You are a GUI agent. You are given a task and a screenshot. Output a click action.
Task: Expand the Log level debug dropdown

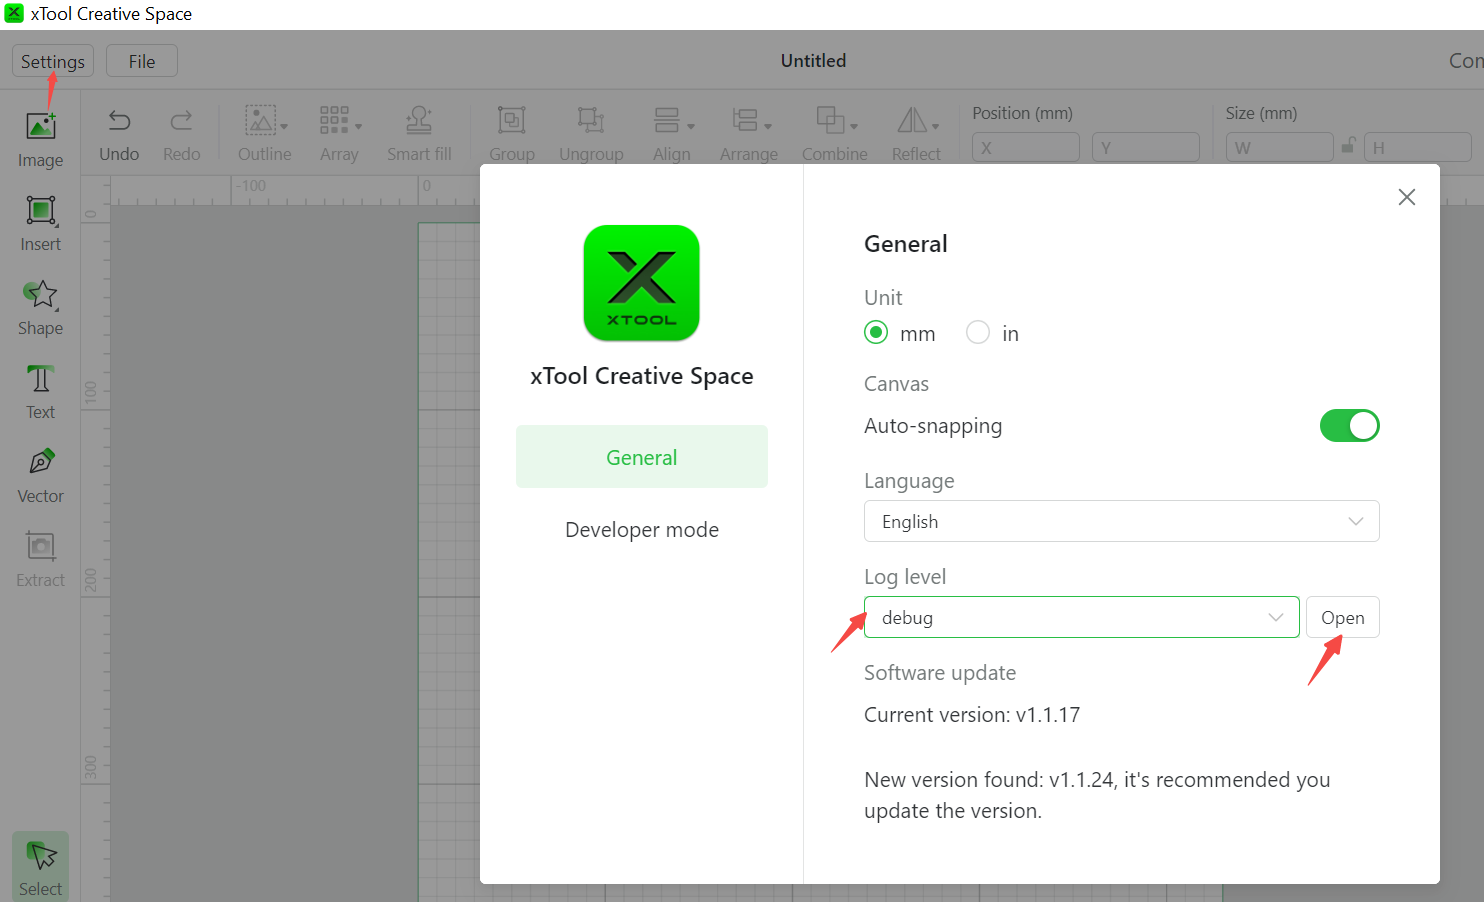point(1081,617)
